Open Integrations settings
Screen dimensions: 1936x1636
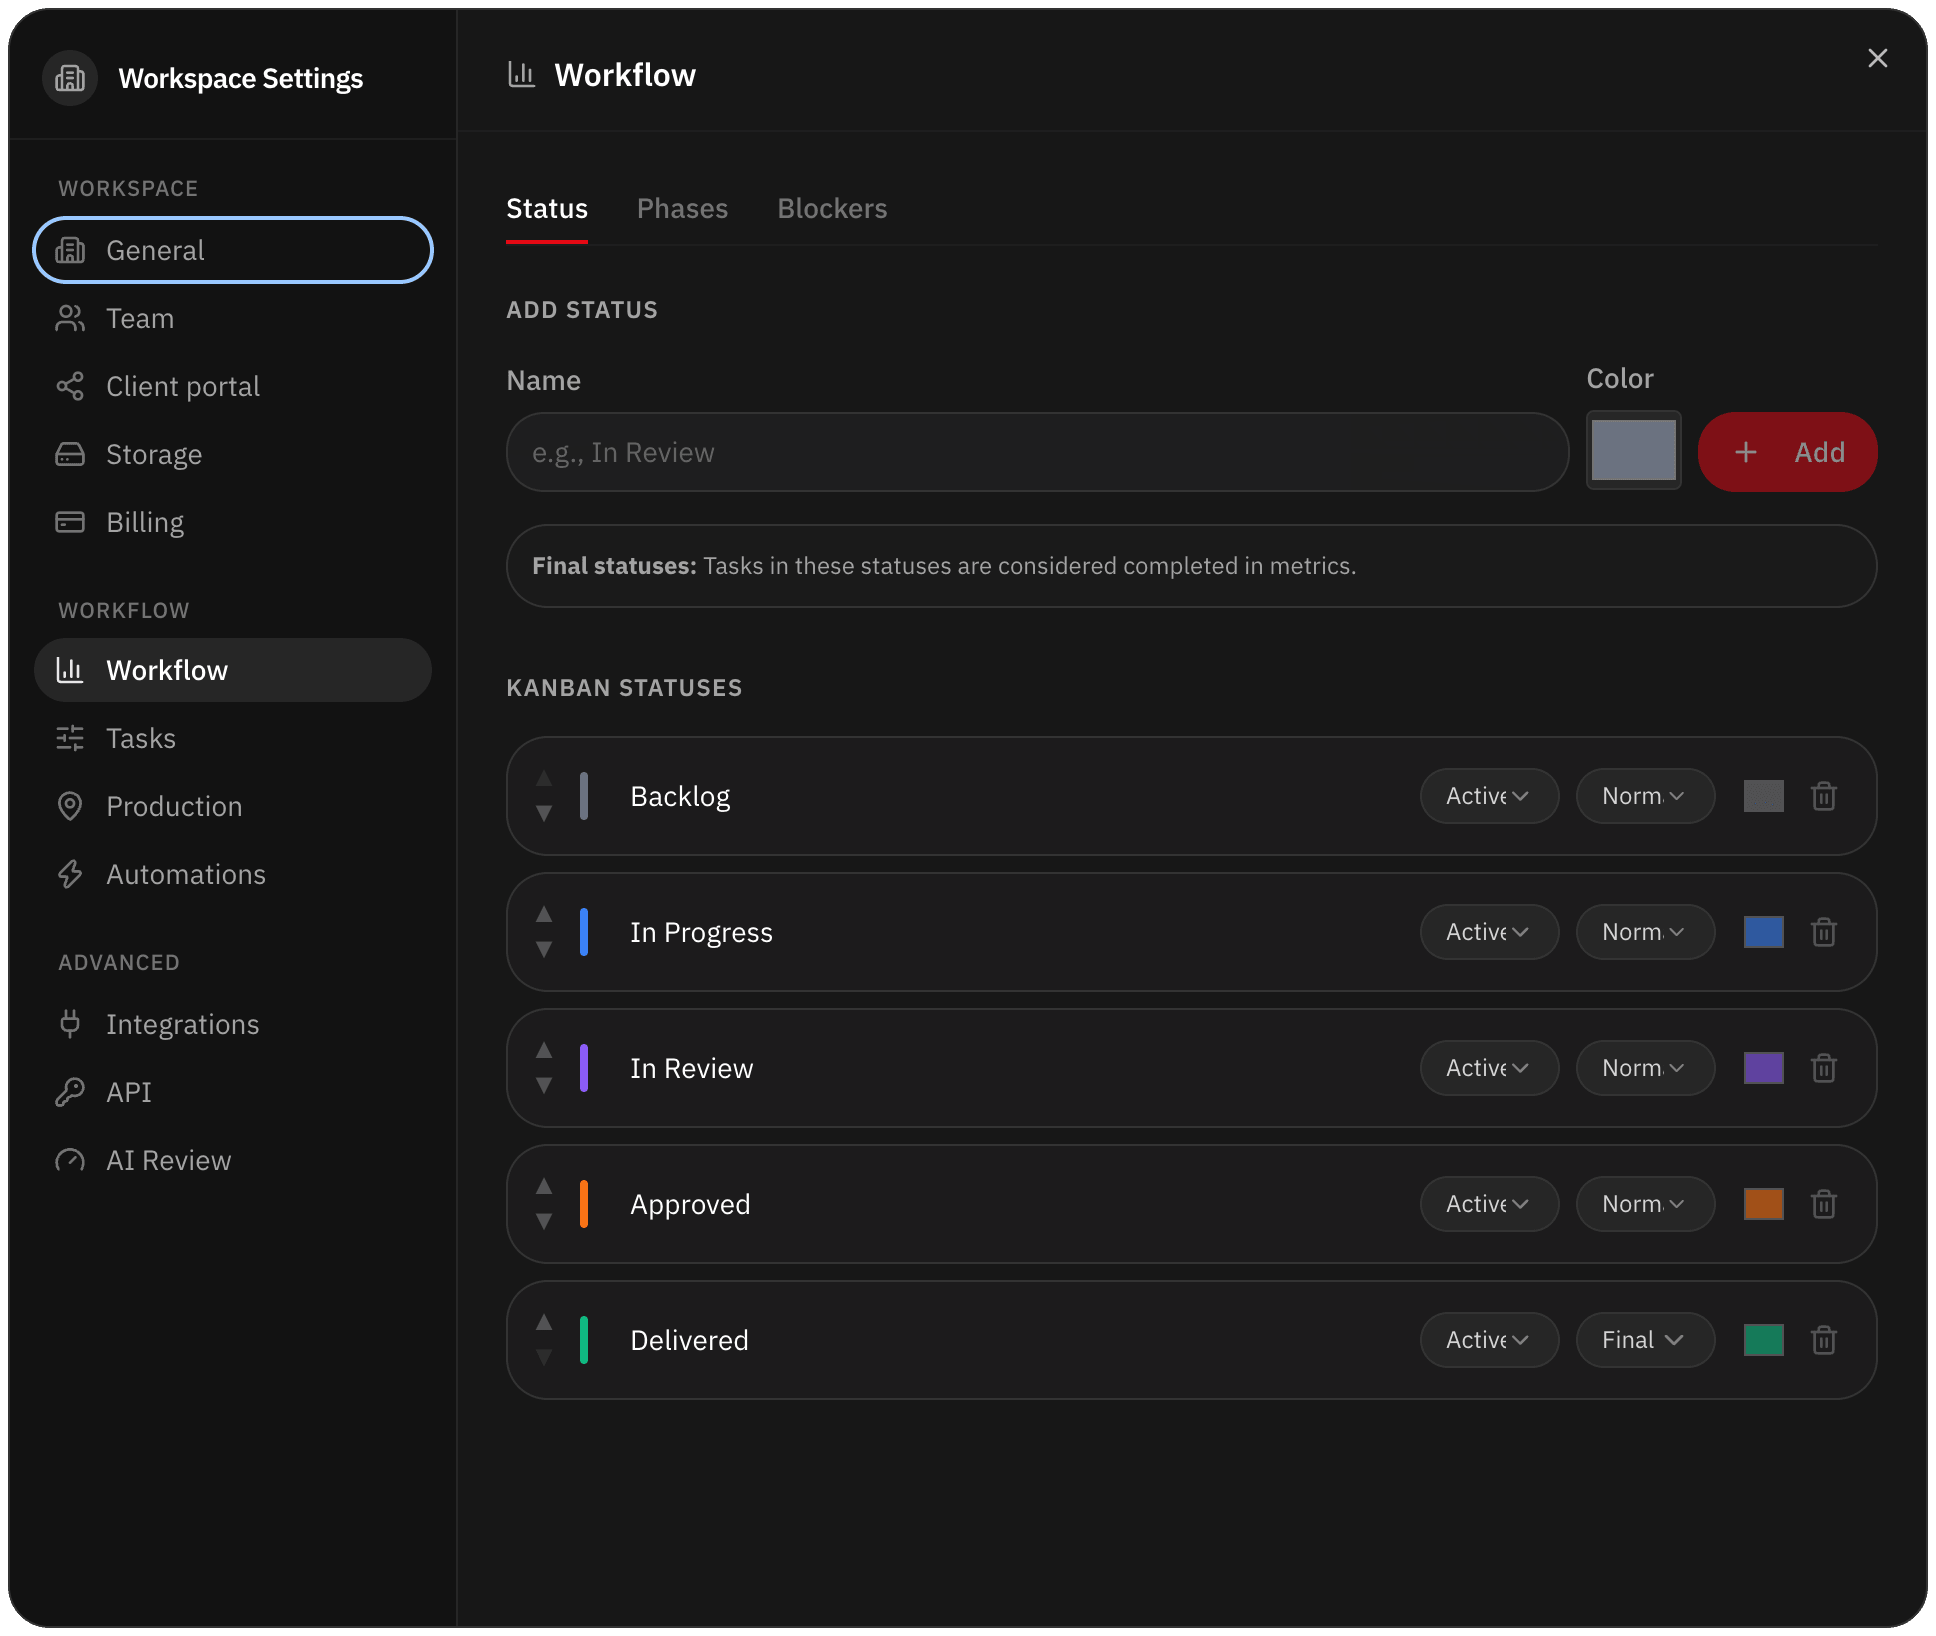coord(233,1024)
